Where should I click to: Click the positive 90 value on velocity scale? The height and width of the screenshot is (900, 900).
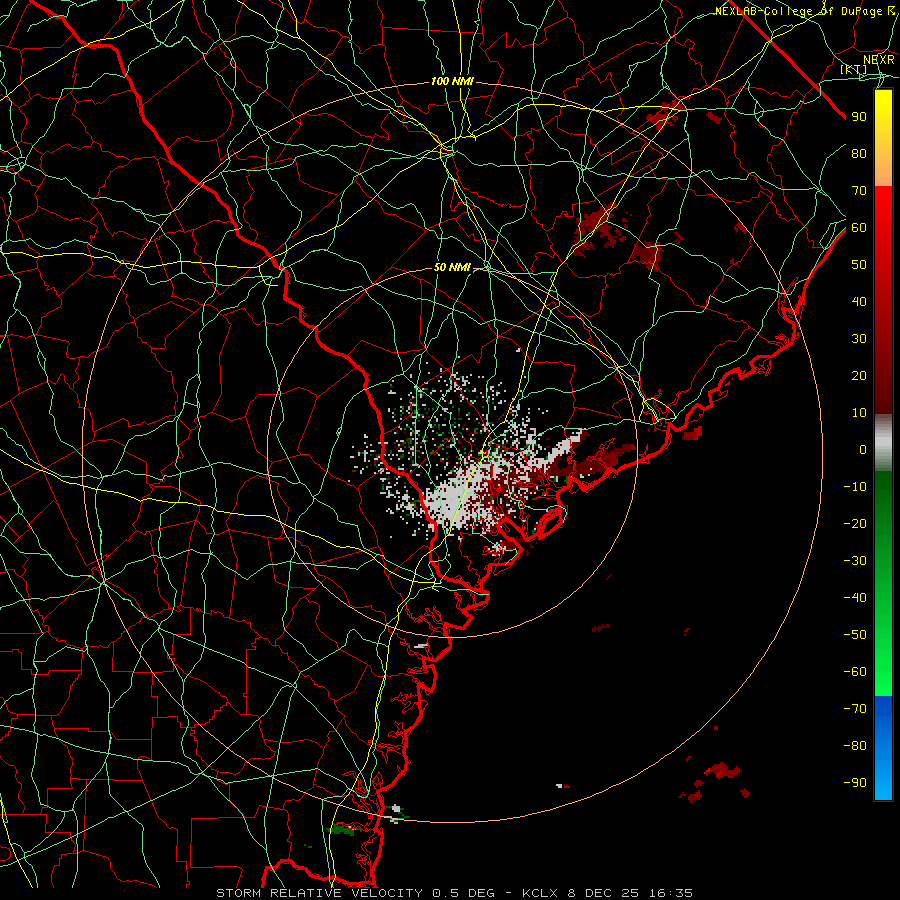[x=859, y=117]
